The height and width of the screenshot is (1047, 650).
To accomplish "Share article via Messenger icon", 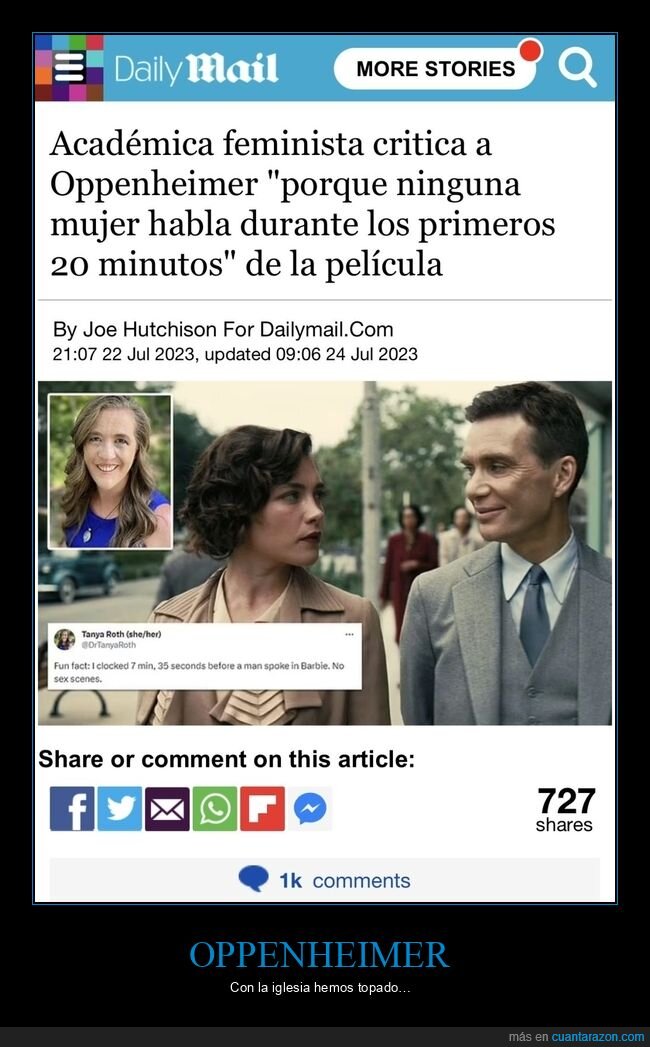I will pyautogui.click(x=310, y=809).
